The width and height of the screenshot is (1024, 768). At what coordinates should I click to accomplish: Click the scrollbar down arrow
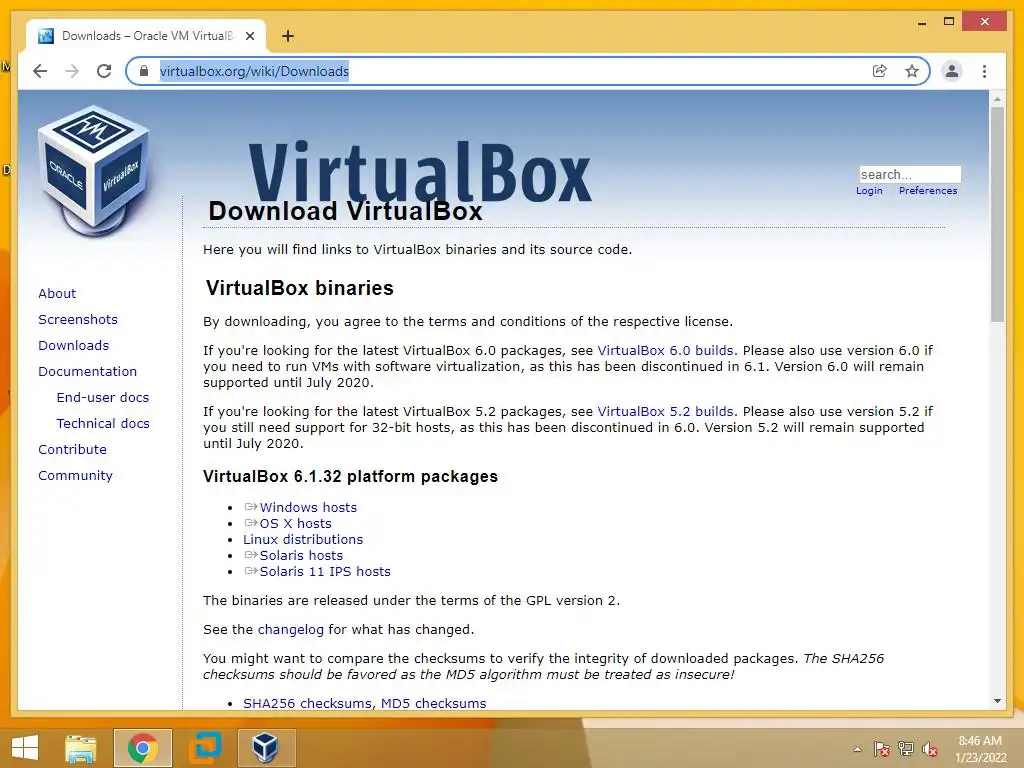(997, 701)
